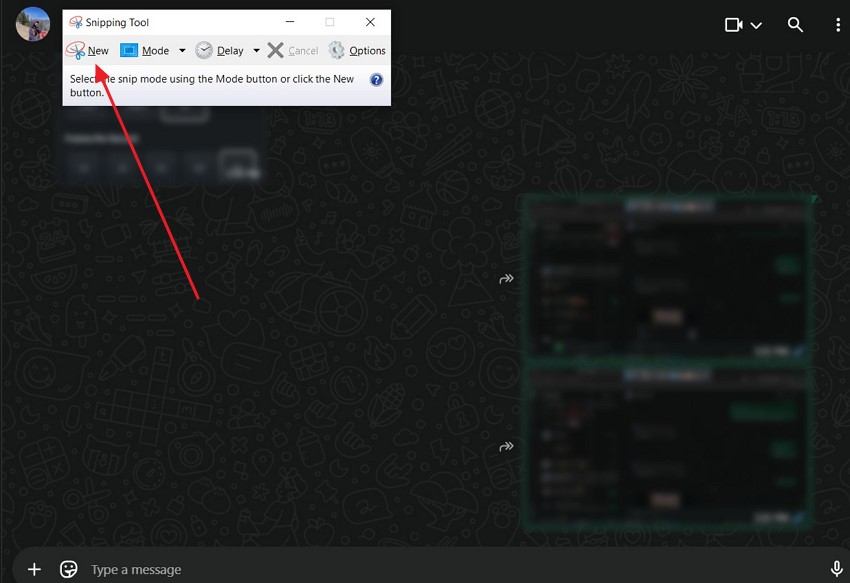Click the blue help question mark icon
Viewport: 850px width, 583px height.
click(x=376, y=80)
